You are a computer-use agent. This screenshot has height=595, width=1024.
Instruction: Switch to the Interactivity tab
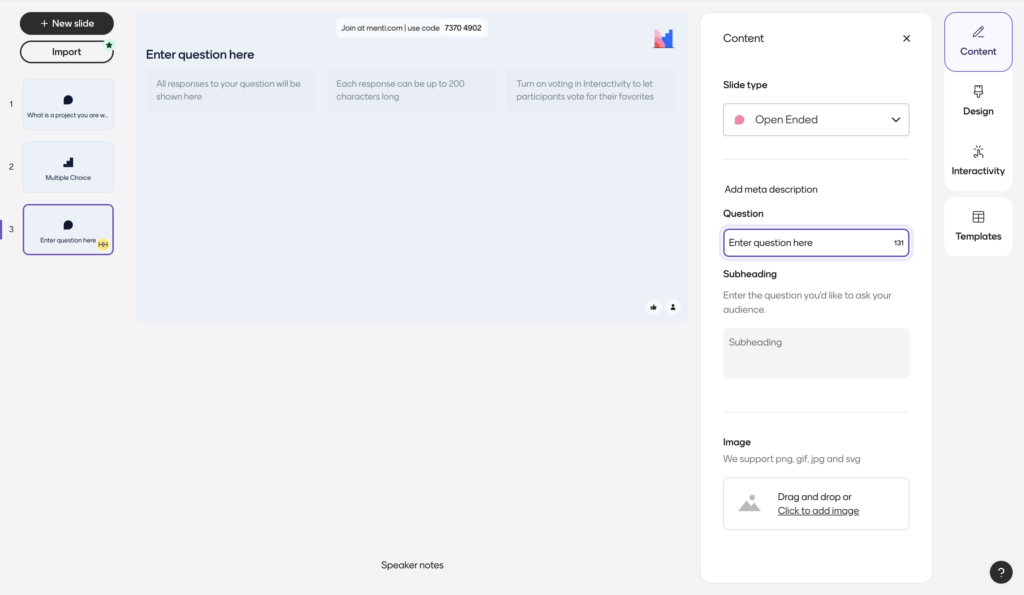click(x=978, y=160)
